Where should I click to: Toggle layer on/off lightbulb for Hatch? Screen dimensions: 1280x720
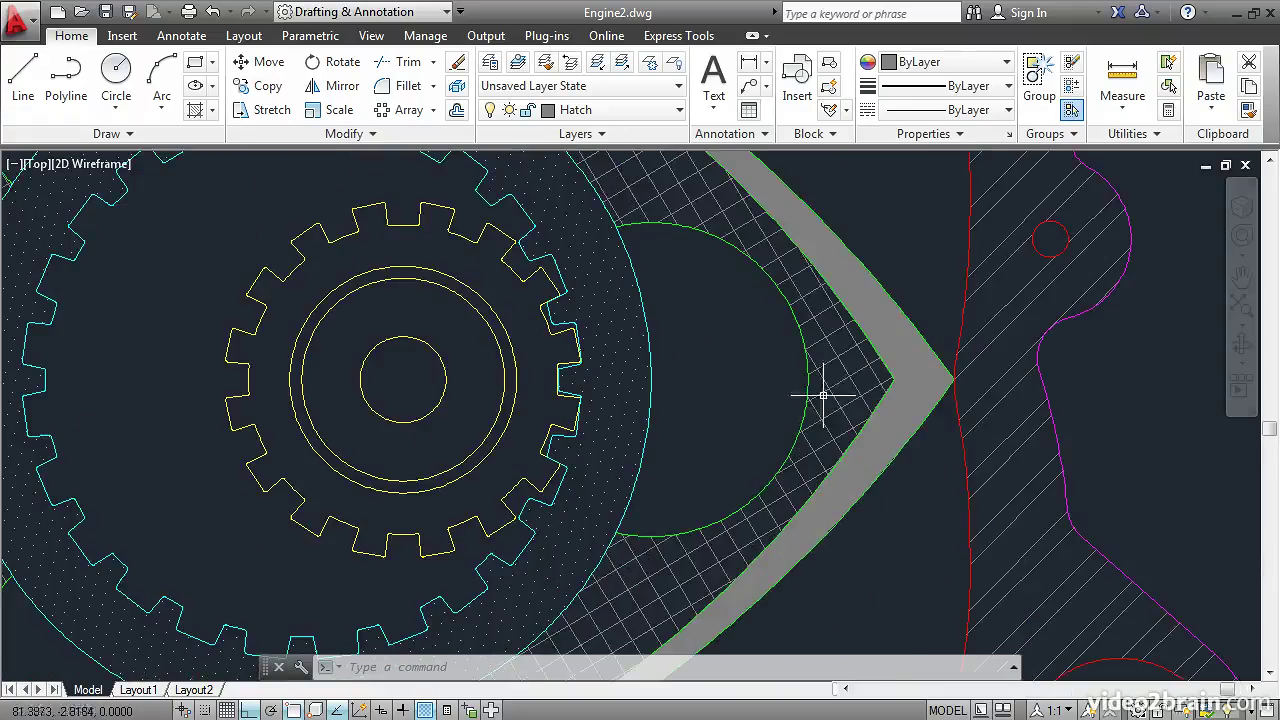(490, 110)
